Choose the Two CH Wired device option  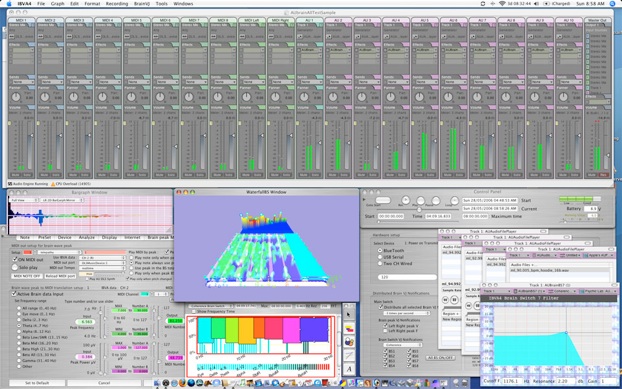380,263
